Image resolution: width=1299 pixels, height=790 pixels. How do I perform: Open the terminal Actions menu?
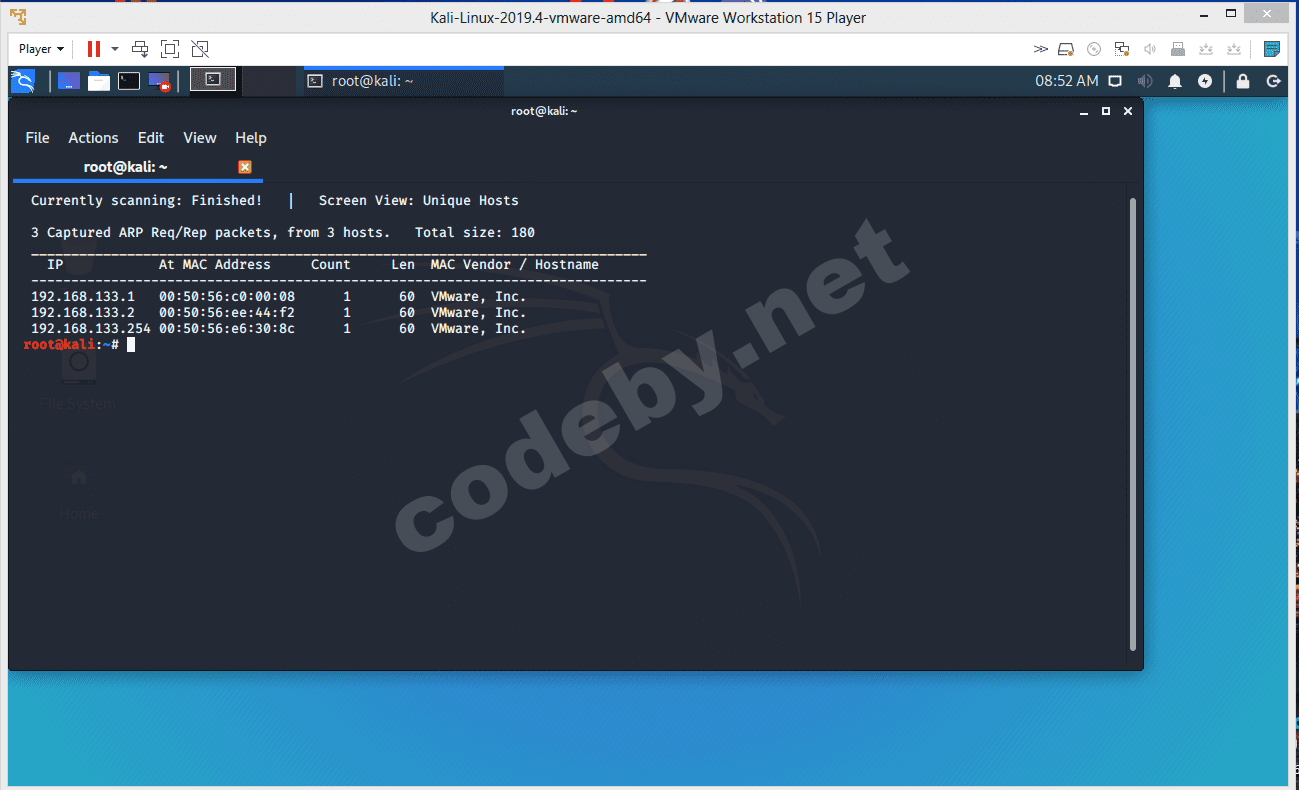click(x=93, y=138)
